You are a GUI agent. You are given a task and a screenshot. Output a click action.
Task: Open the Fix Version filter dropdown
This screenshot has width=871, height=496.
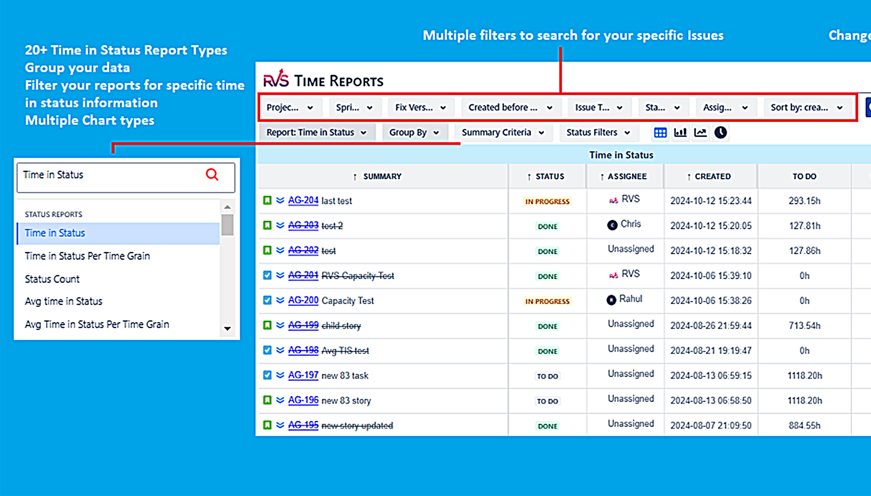point(421,108)
